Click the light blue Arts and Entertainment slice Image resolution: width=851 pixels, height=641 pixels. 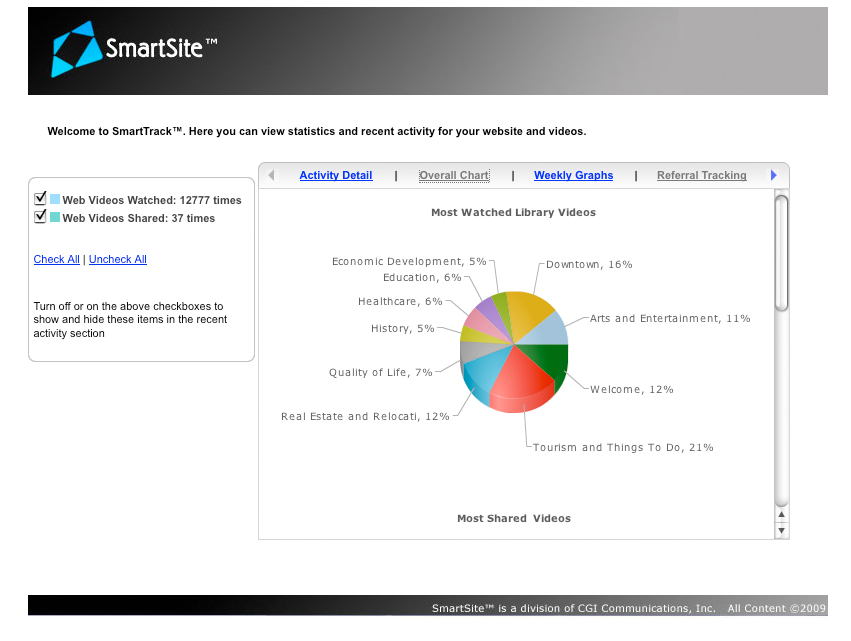tap(549, 331)
